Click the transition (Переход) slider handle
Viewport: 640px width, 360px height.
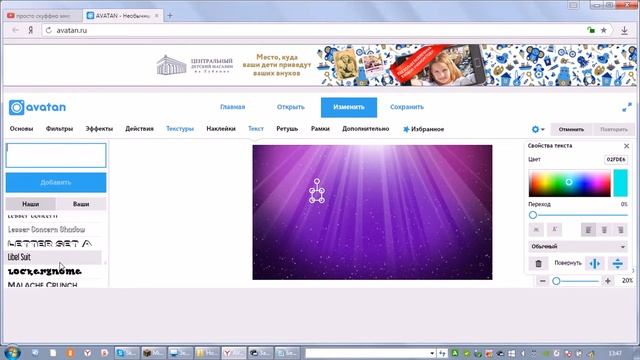[x=533, y=215]
